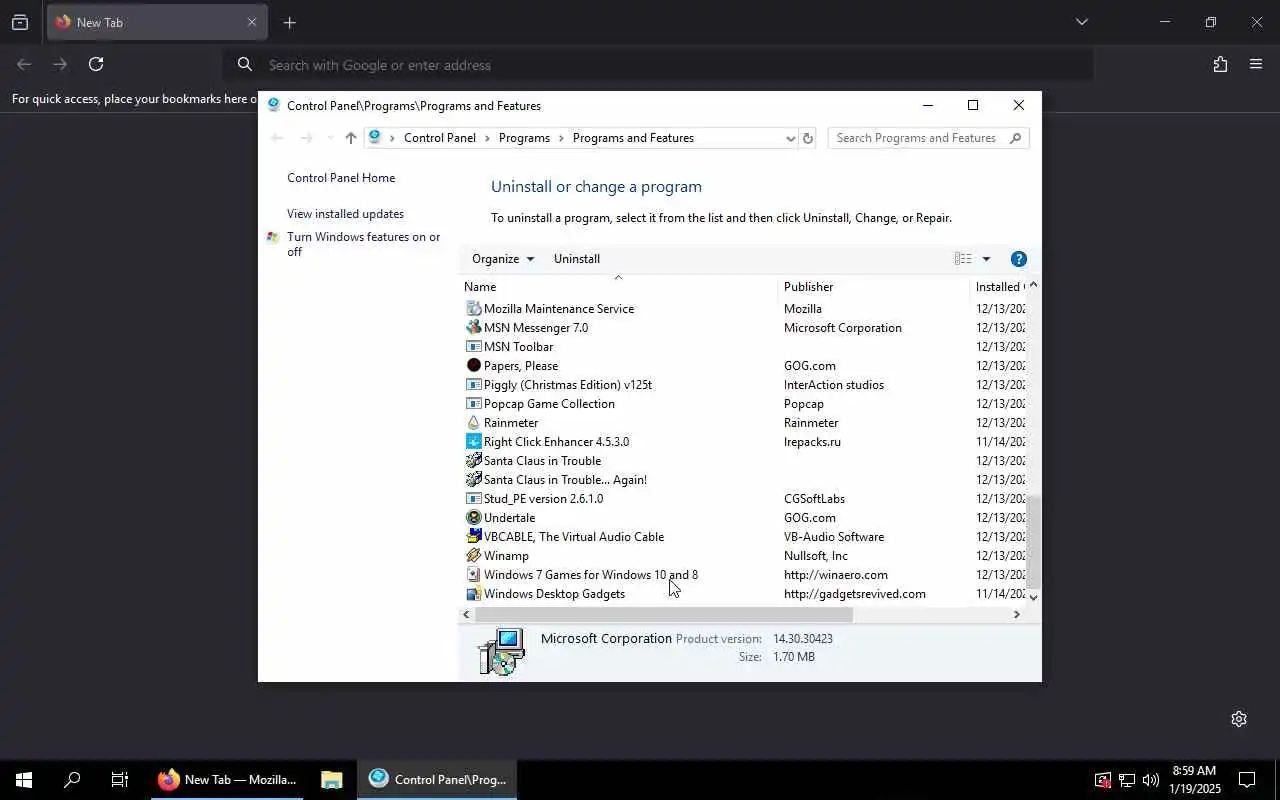Open the view options dropdown arrow
Viewport: 1280px width, 800px height.
pos(986,259)
